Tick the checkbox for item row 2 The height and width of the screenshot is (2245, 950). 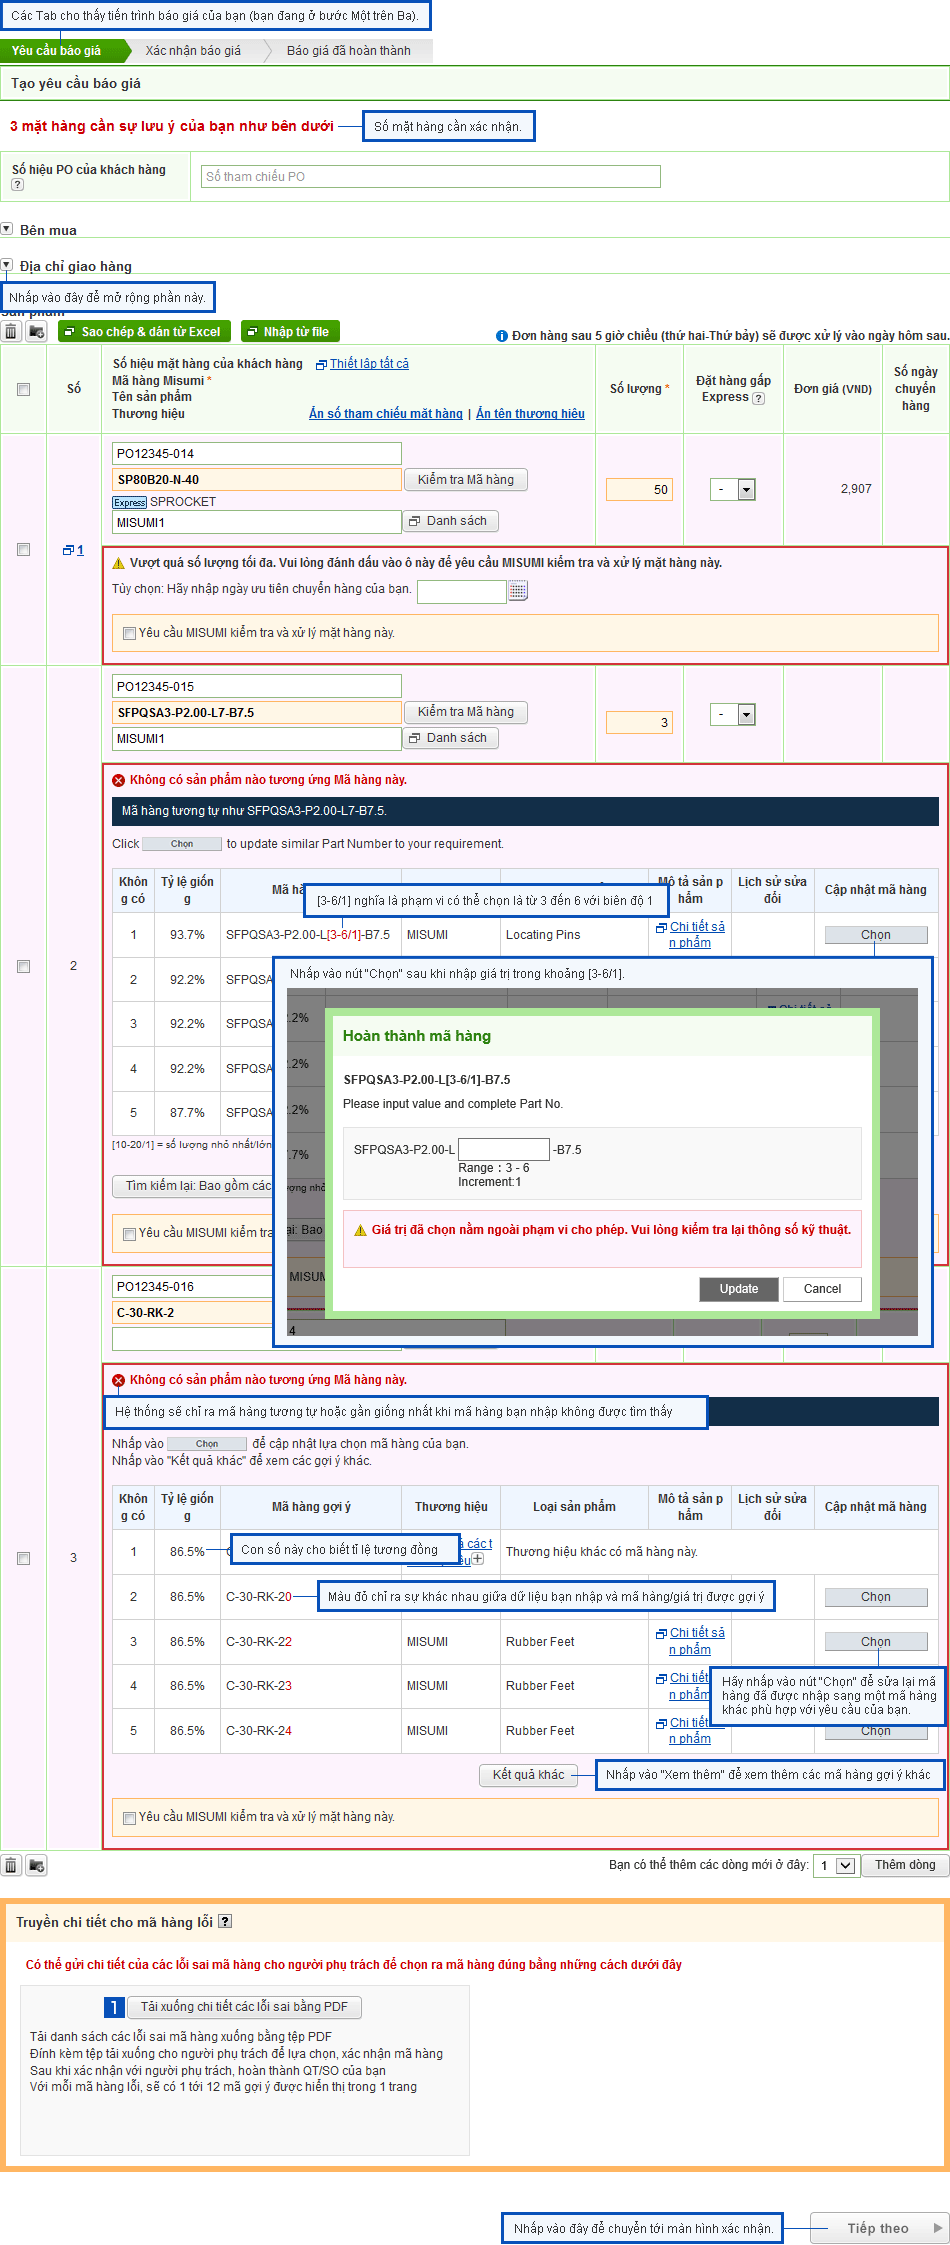point(23,966)
